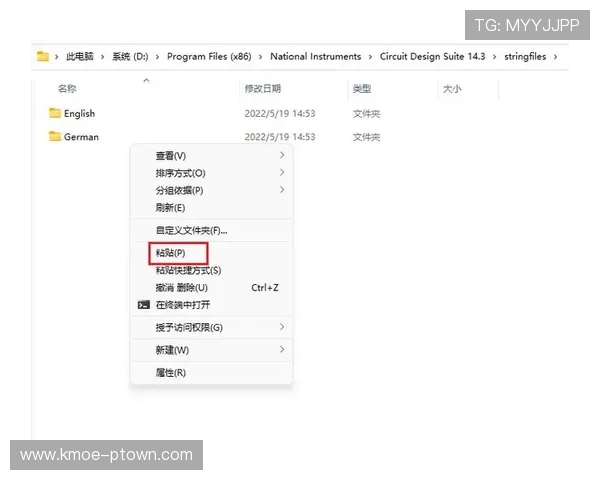This screenshot has height=480, width=600.
Task: Open 排序方式(O) submenu
Action: (x=212, y=173)
